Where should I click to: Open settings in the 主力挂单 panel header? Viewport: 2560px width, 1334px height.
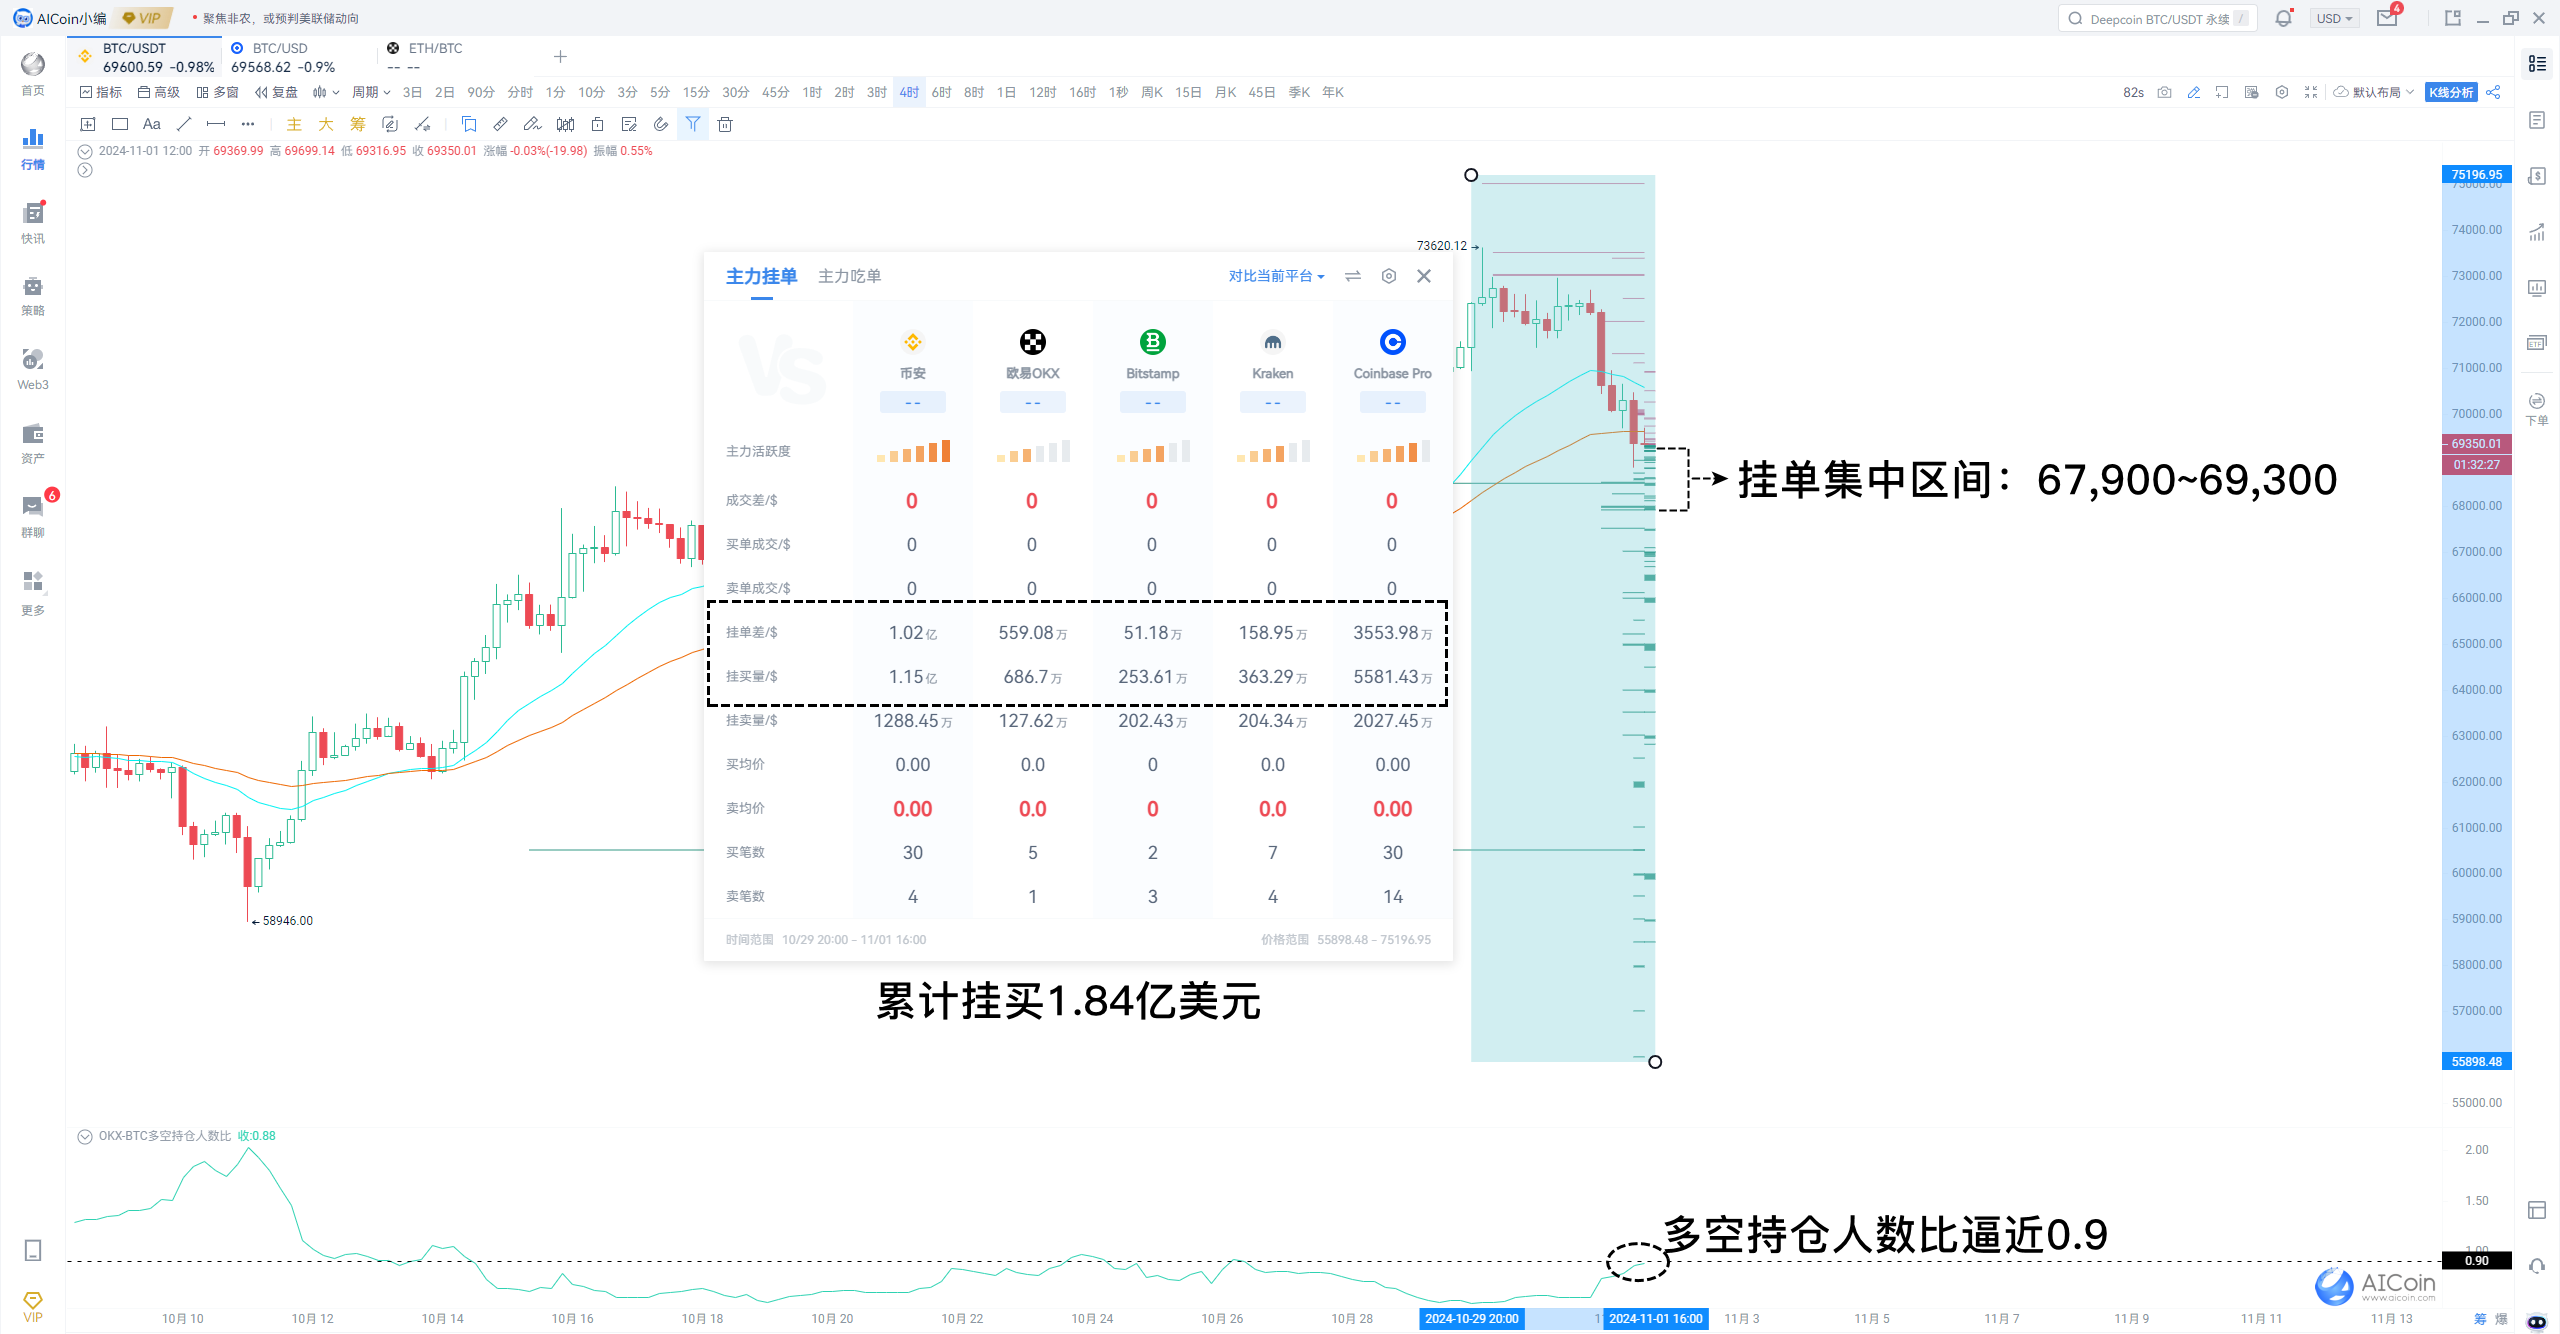1389,276
